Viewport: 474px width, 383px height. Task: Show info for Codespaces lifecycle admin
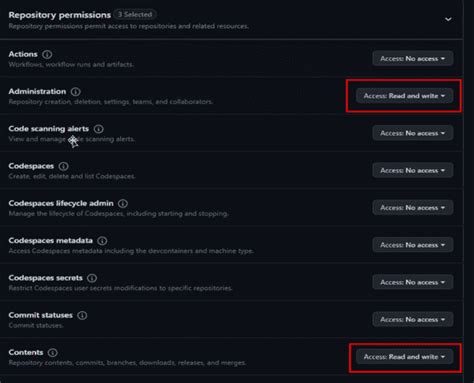[123, 203]
